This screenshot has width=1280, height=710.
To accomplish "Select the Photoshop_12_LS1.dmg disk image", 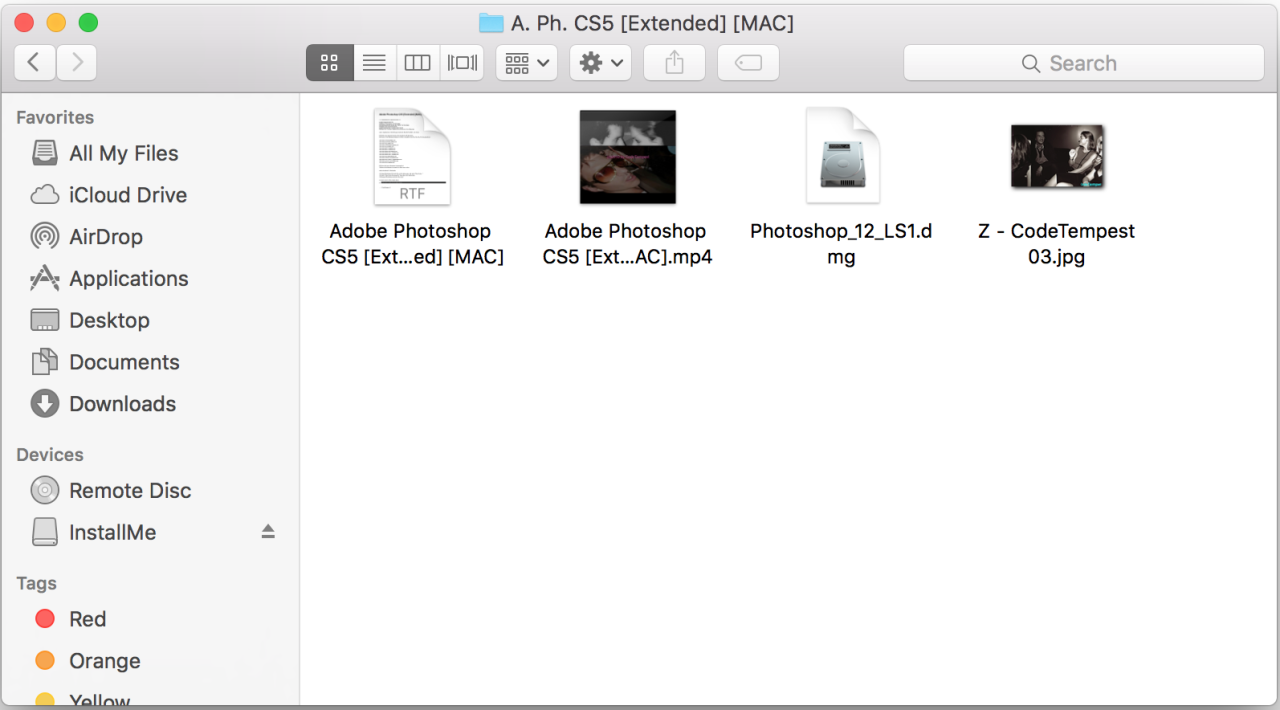I will (842, 157).
